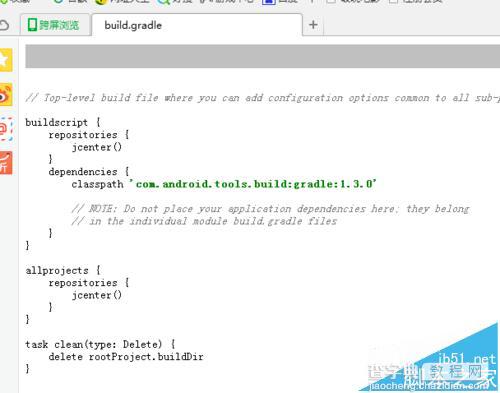
Task: Click the restore-closed-tab arrow left of the tabs
Action: pos(4,25)
